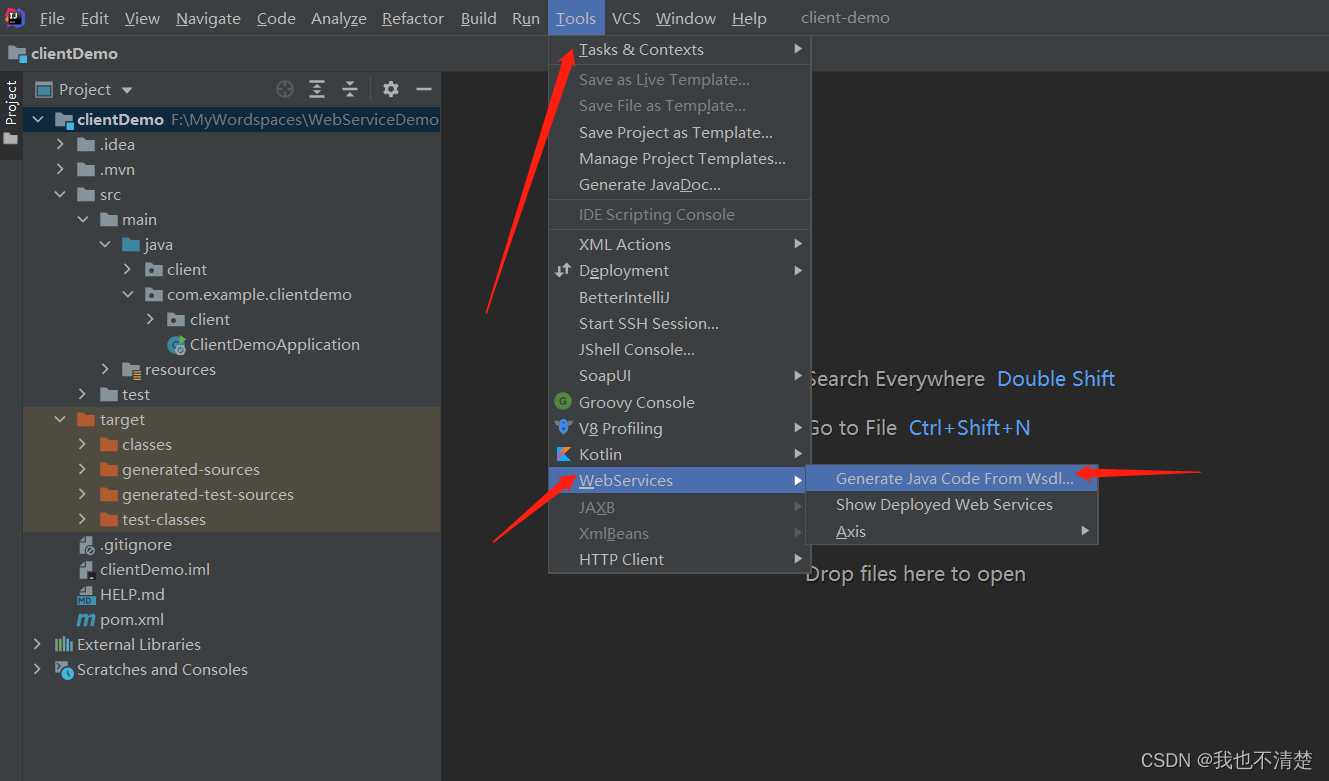Click the External Libraries icon
Screen dimensions: 1329x781
64,644
